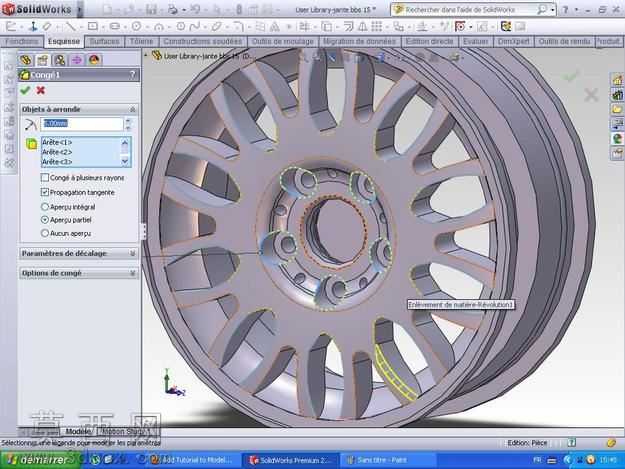Enable Congé à plusieurs rayons checkbox
625x469 pixels.
45,178
